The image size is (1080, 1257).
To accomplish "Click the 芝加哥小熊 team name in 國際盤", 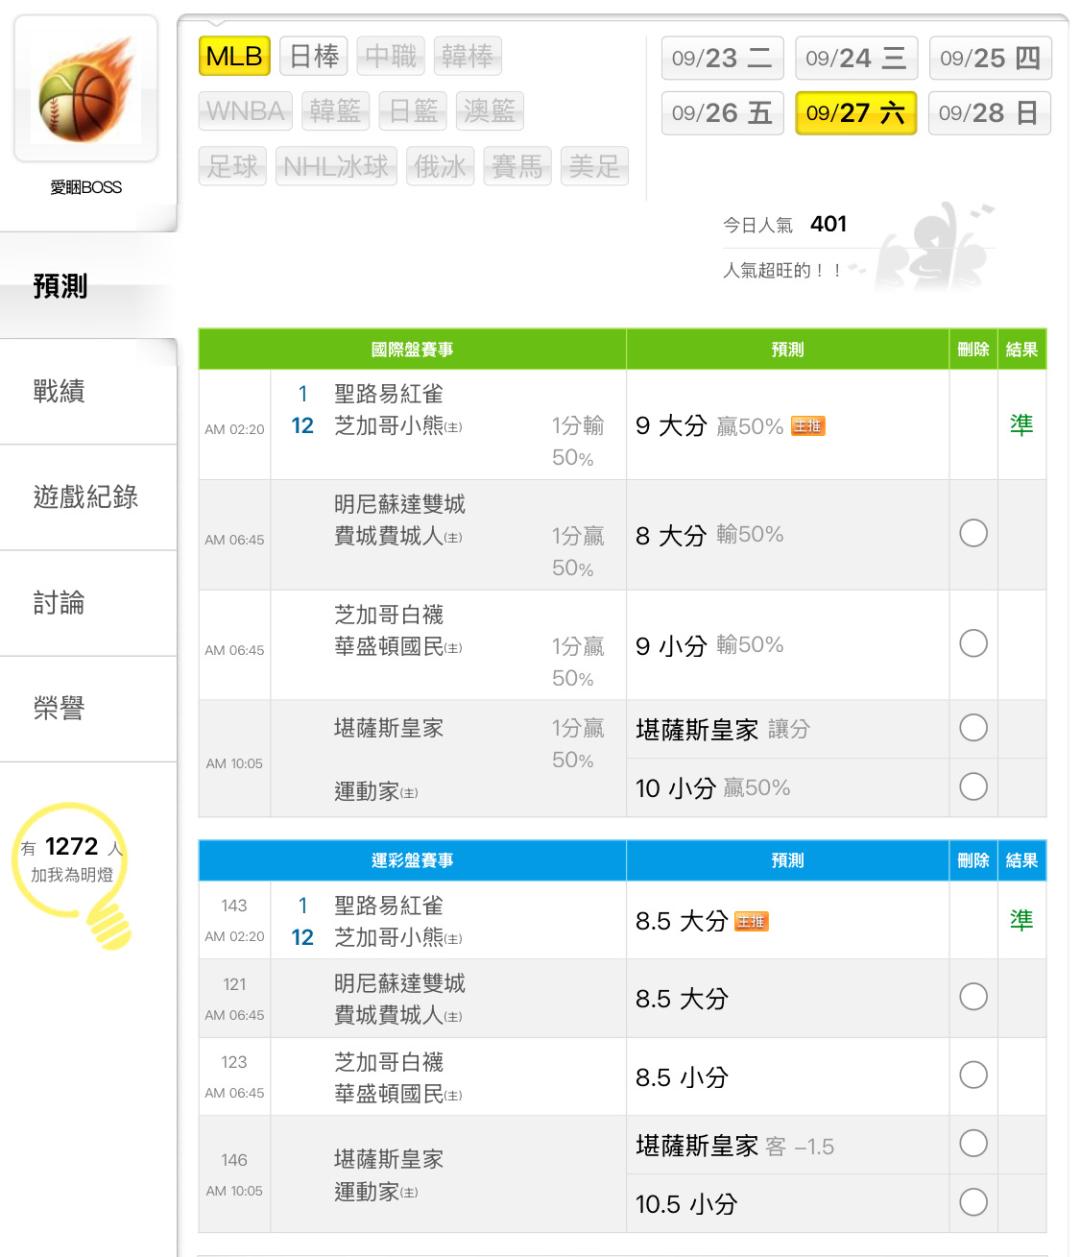I will pyautogui.click(x=388, y=426).
